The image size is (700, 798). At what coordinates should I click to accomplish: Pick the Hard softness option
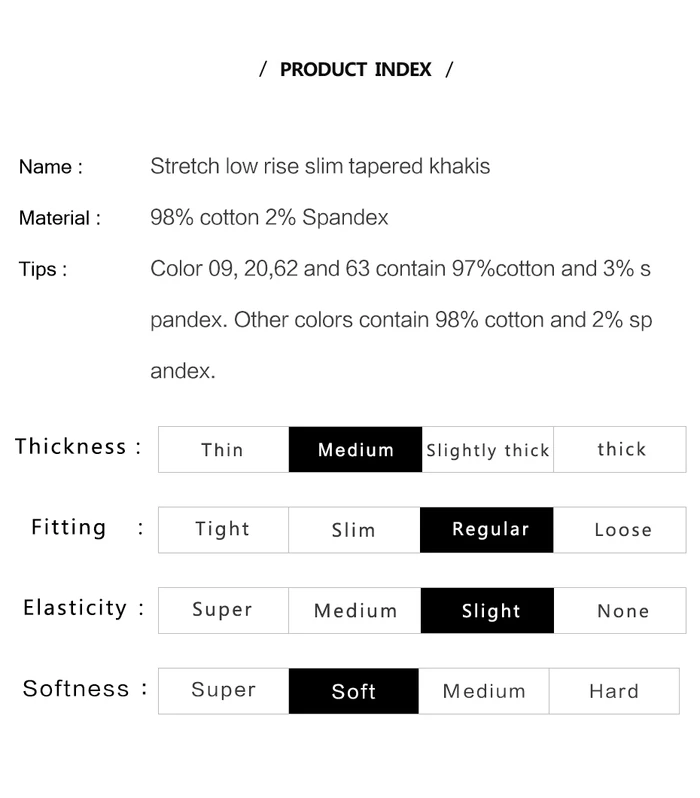coord(614,691)
